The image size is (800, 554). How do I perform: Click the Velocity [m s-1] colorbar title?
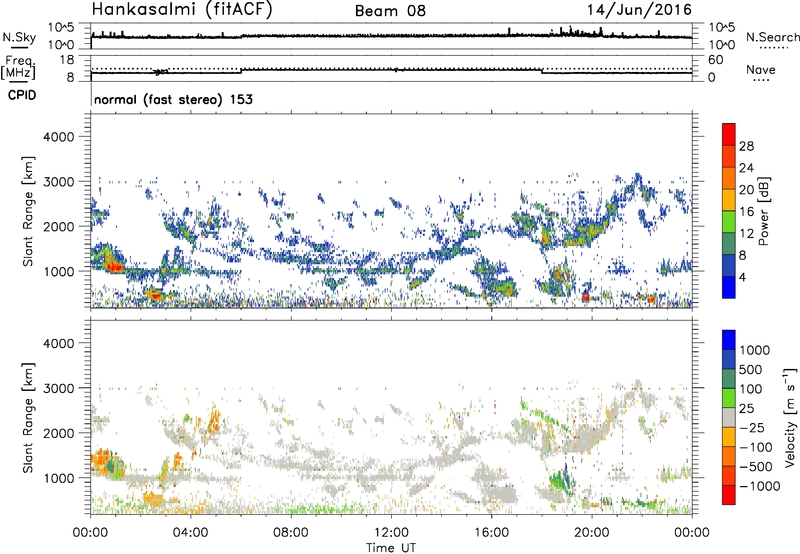[x=790, y=417]
